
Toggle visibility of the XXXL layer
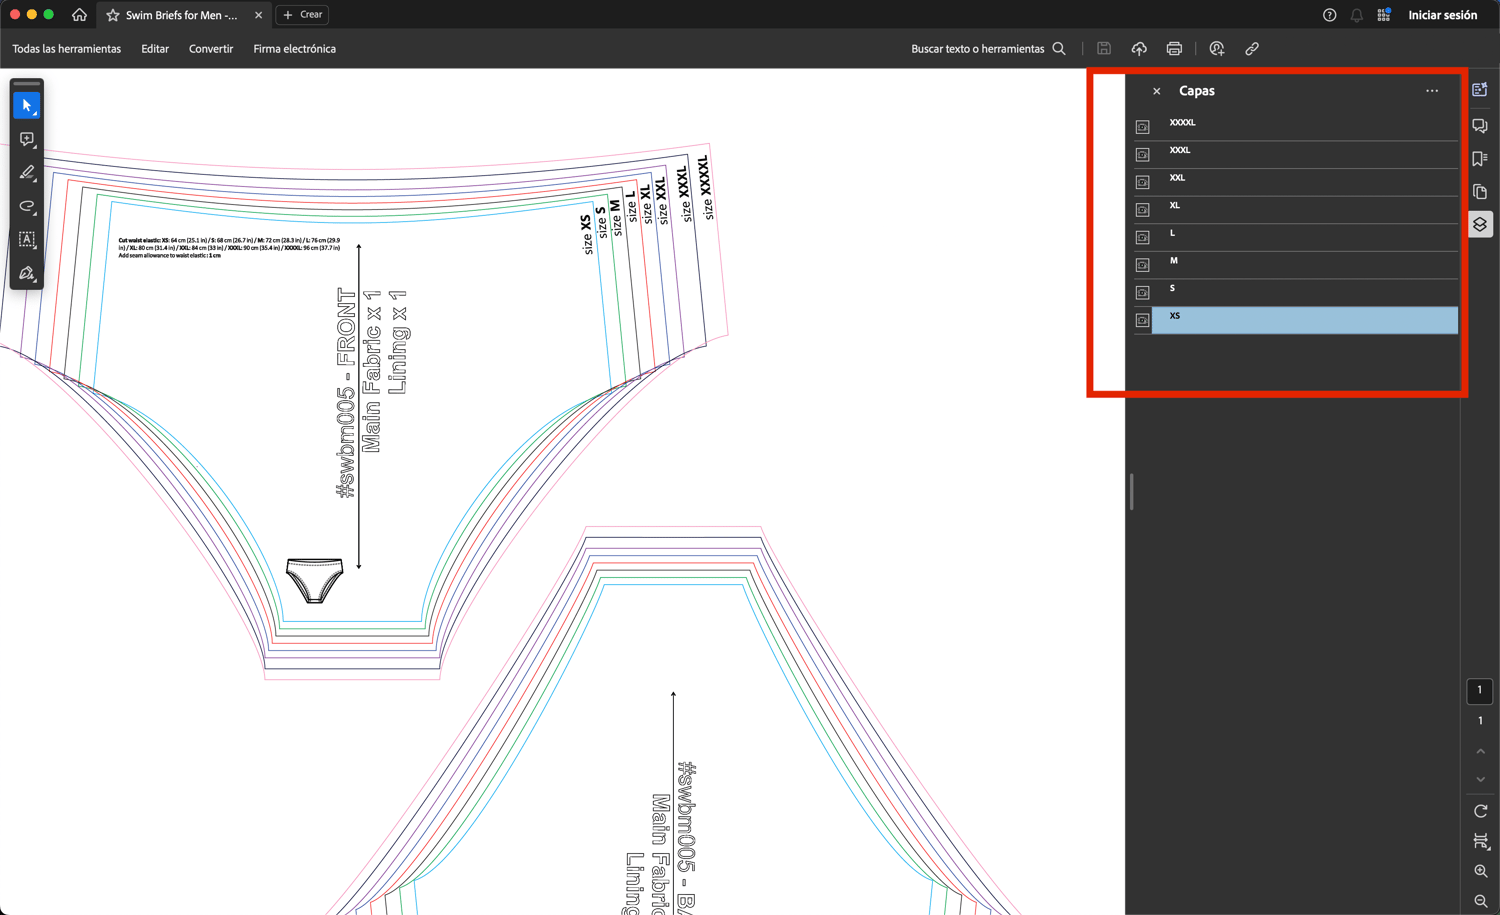click(1142, 155)
